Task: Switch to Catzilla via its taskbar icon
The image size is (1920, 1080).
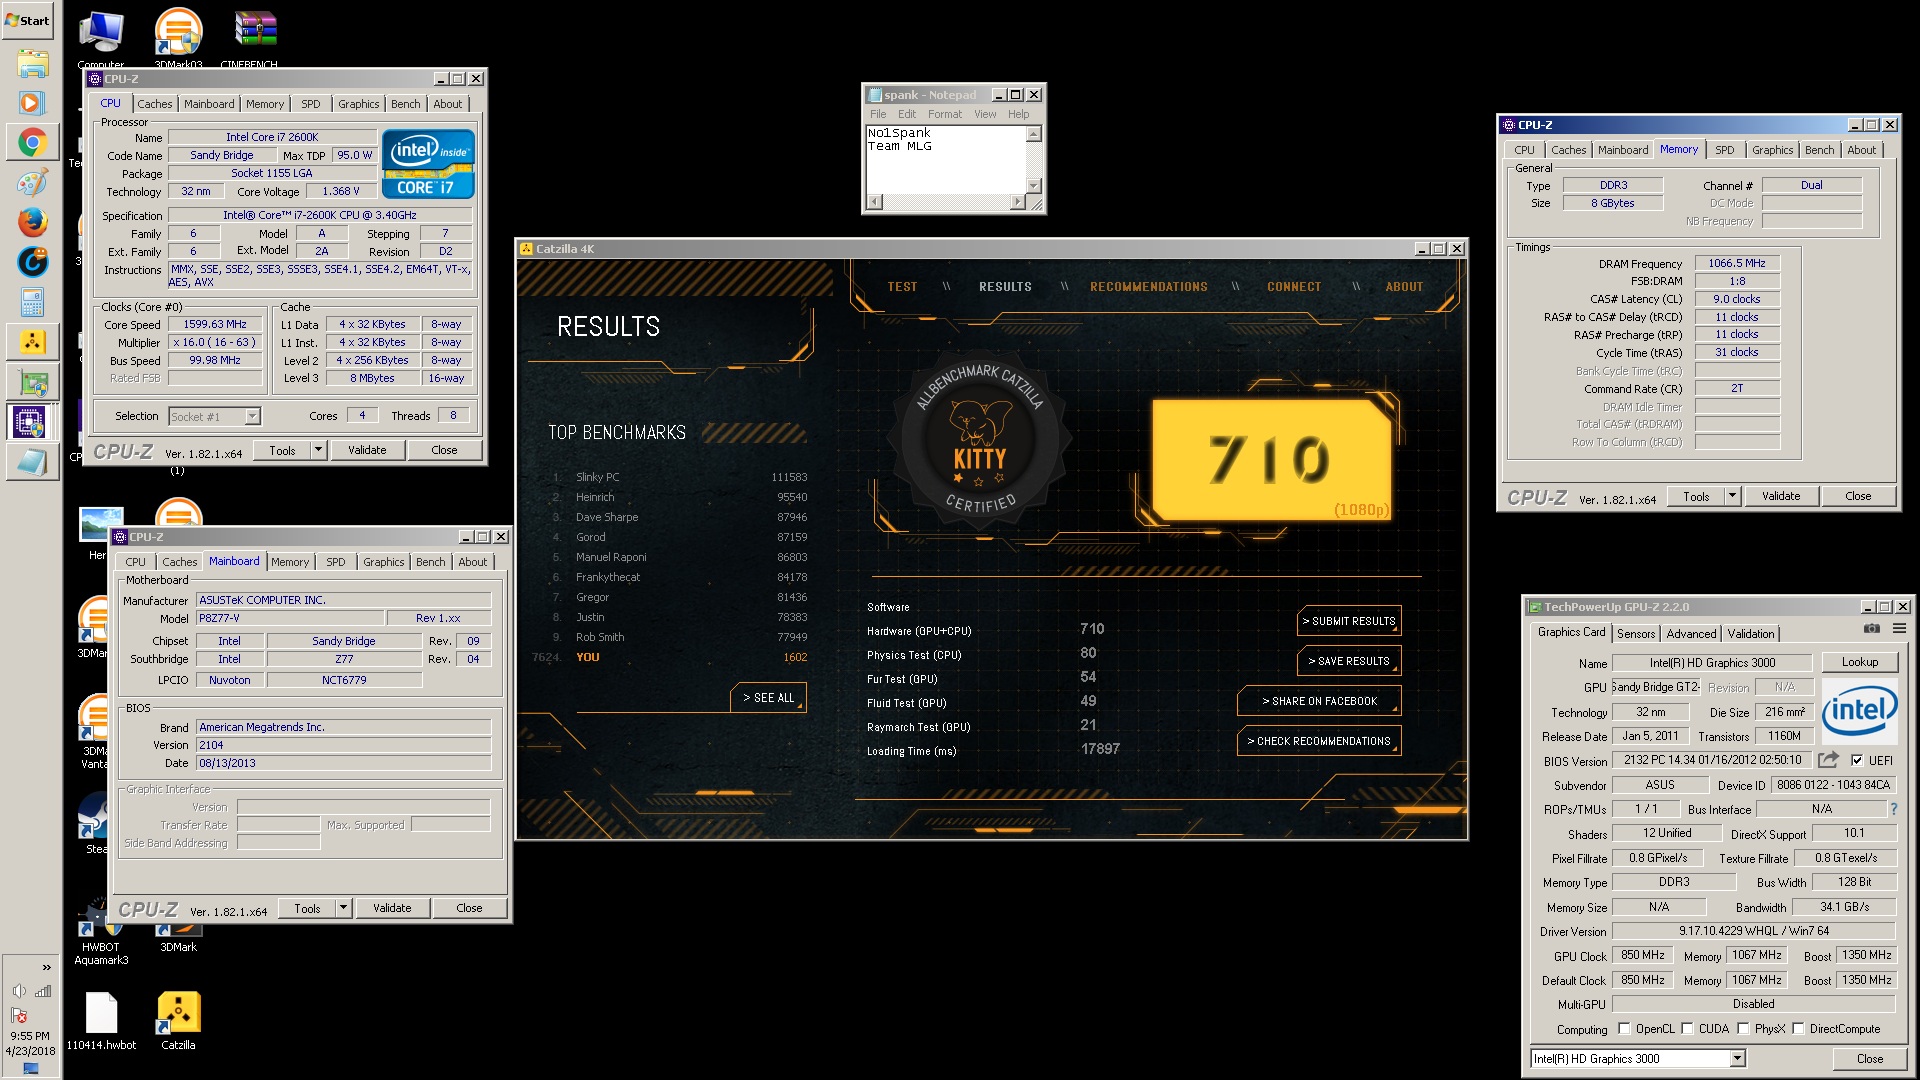Action: coord(32,342)
